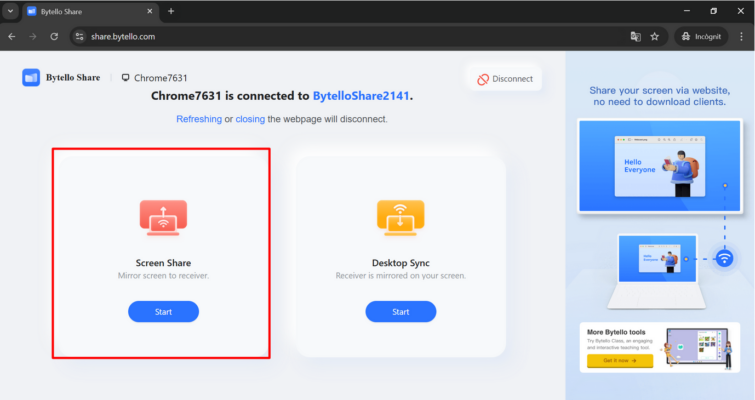Open the translate page icon
755x400 pixels.
[x=635, y=36]
